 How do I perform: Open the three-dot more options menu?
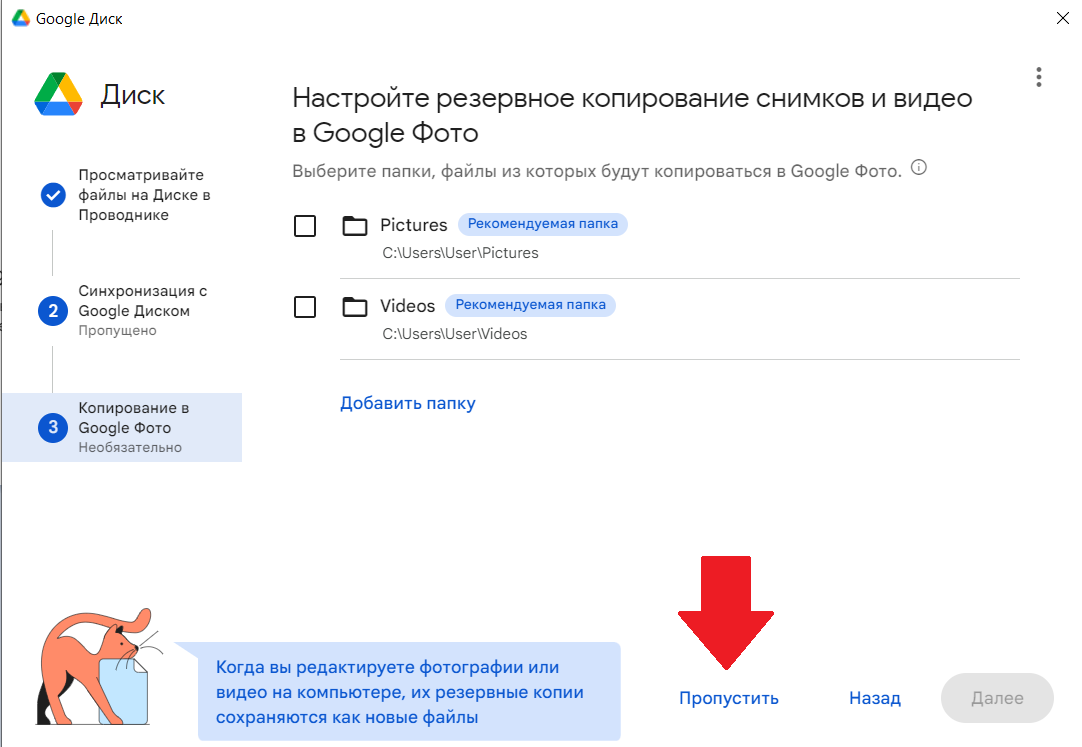(x=1039, y=77)
